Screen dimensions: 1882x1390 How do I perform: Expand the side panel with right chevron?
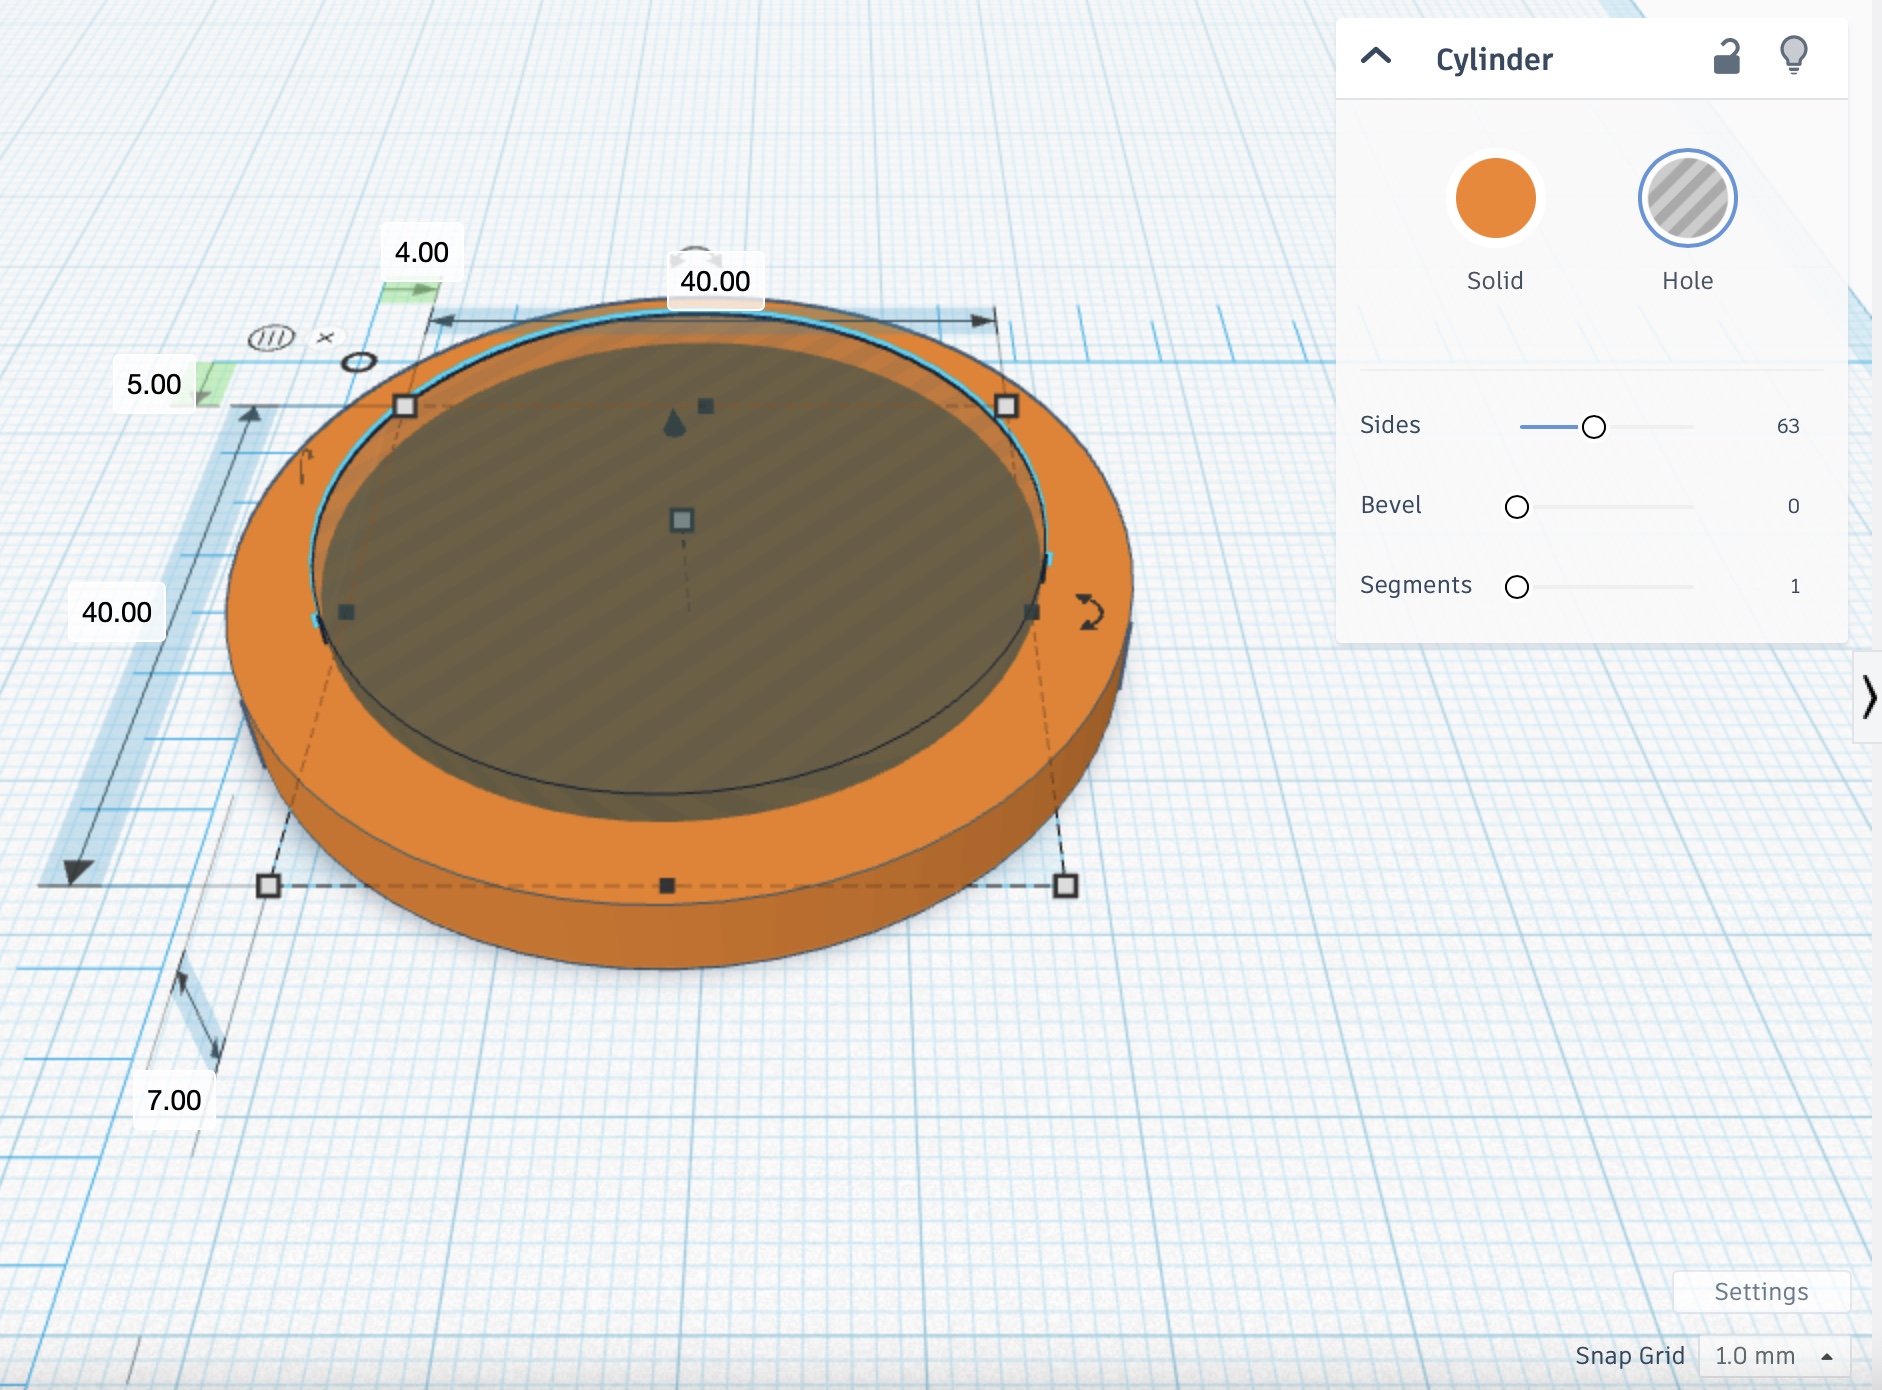click(1868, 697)
